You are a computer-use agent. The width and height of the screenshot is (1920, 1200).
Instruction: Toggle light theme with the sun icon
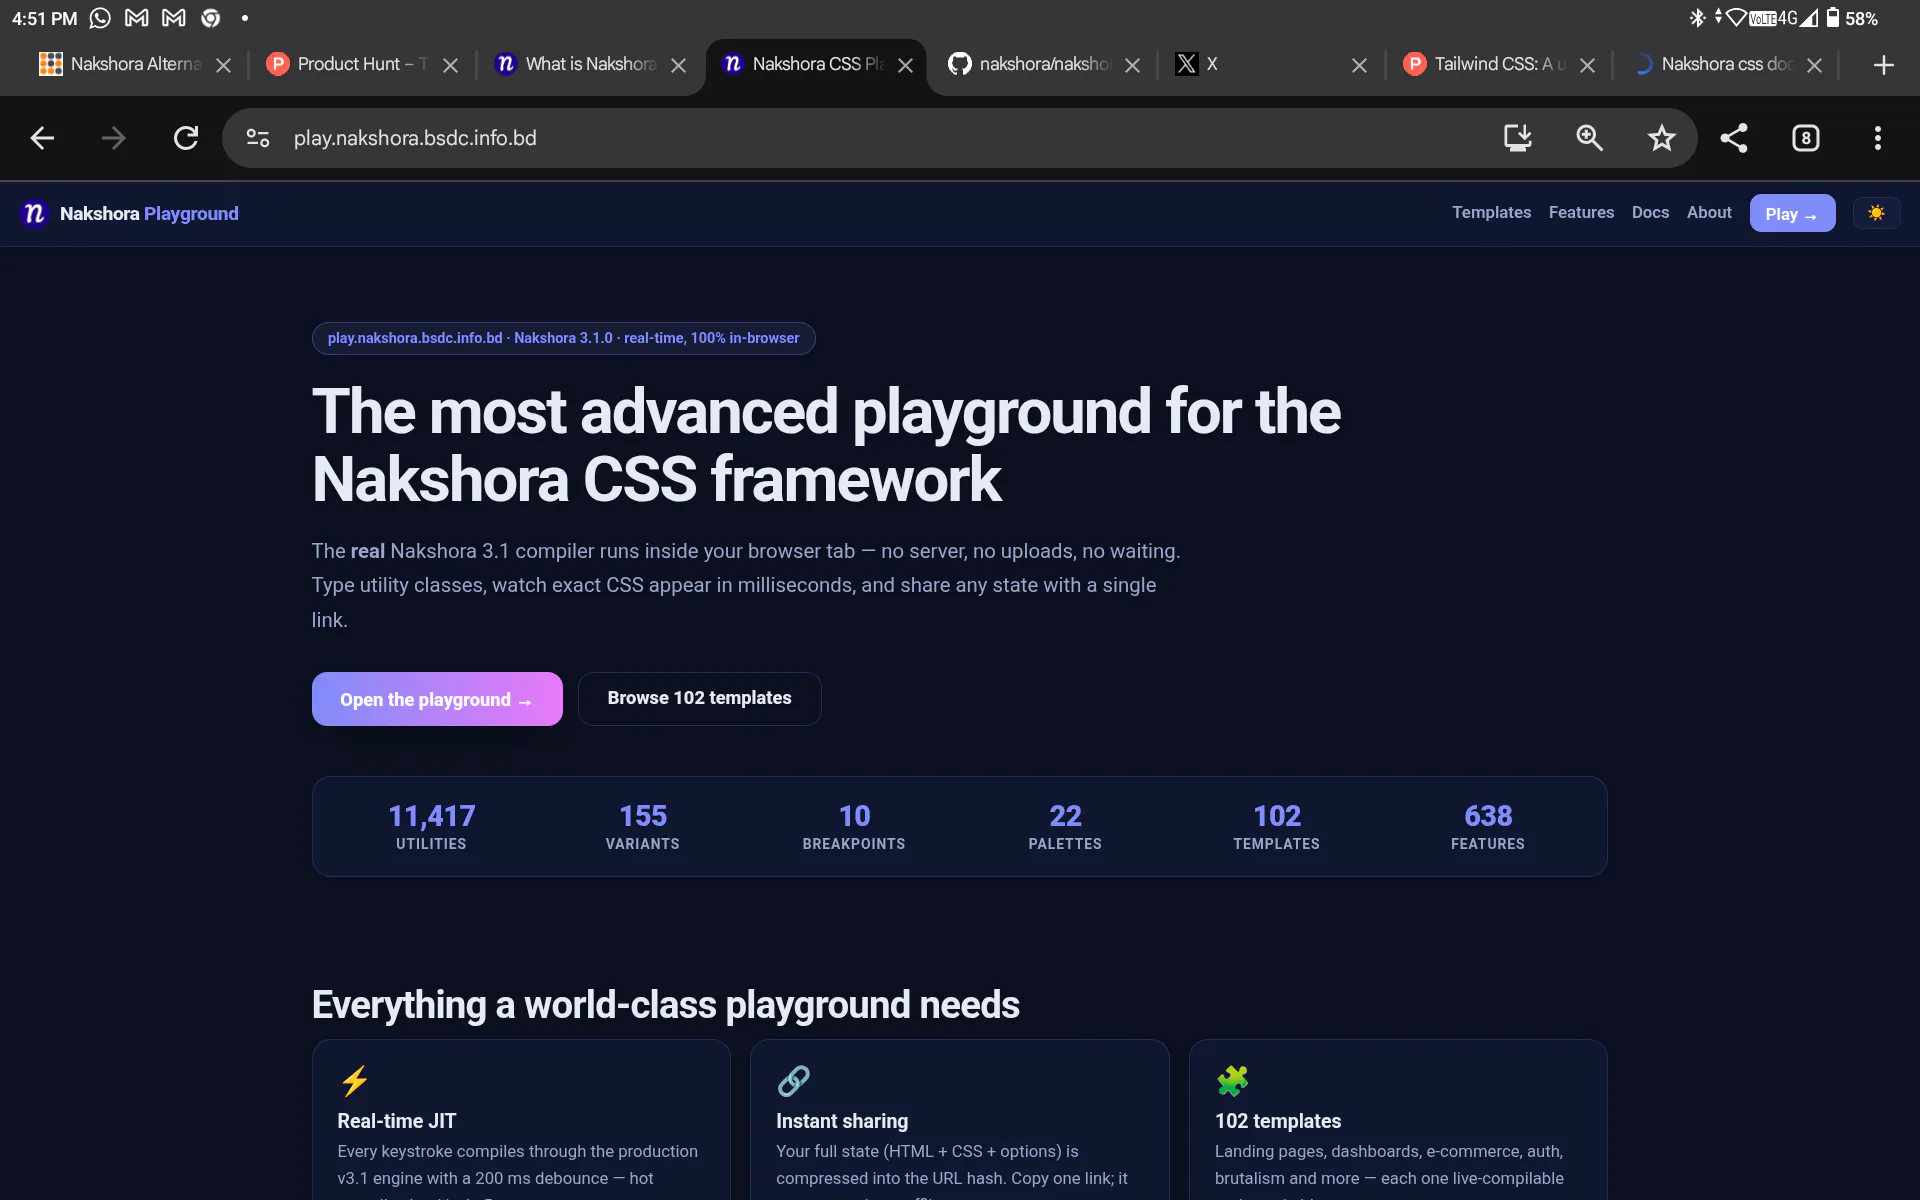click(x=1876, y=213)
